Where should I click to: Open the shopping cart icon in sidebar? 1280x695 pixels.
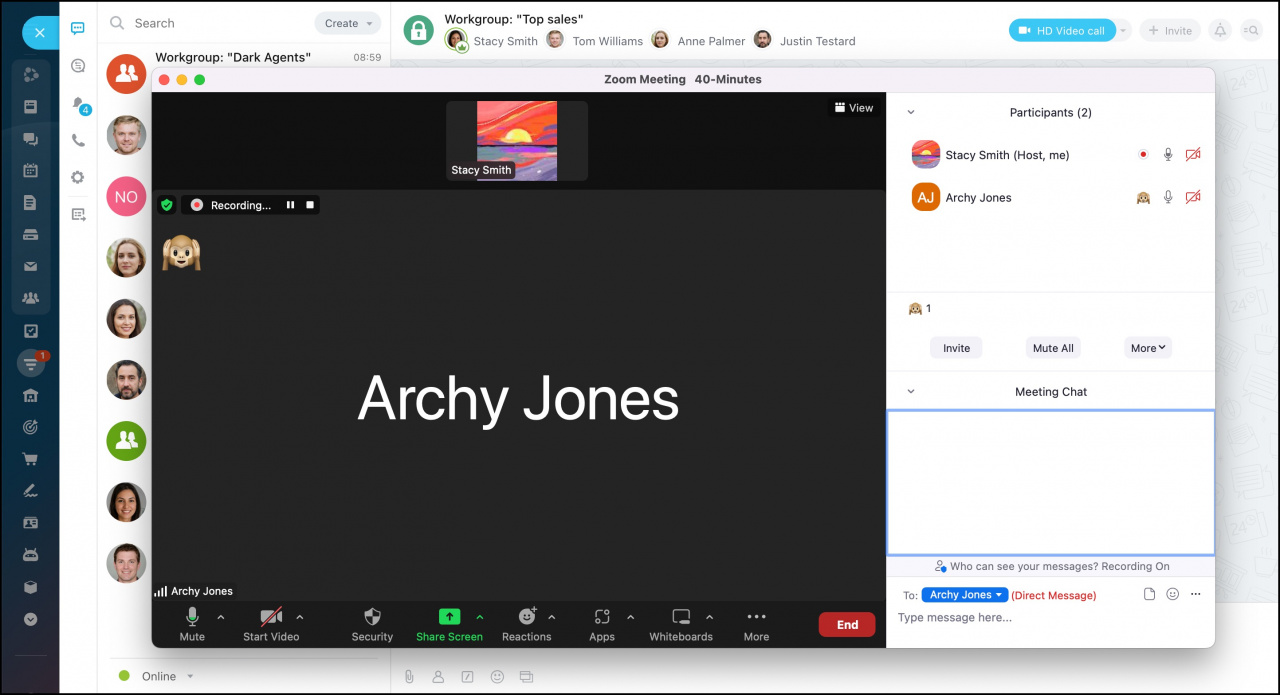click(x=30, y=459)
